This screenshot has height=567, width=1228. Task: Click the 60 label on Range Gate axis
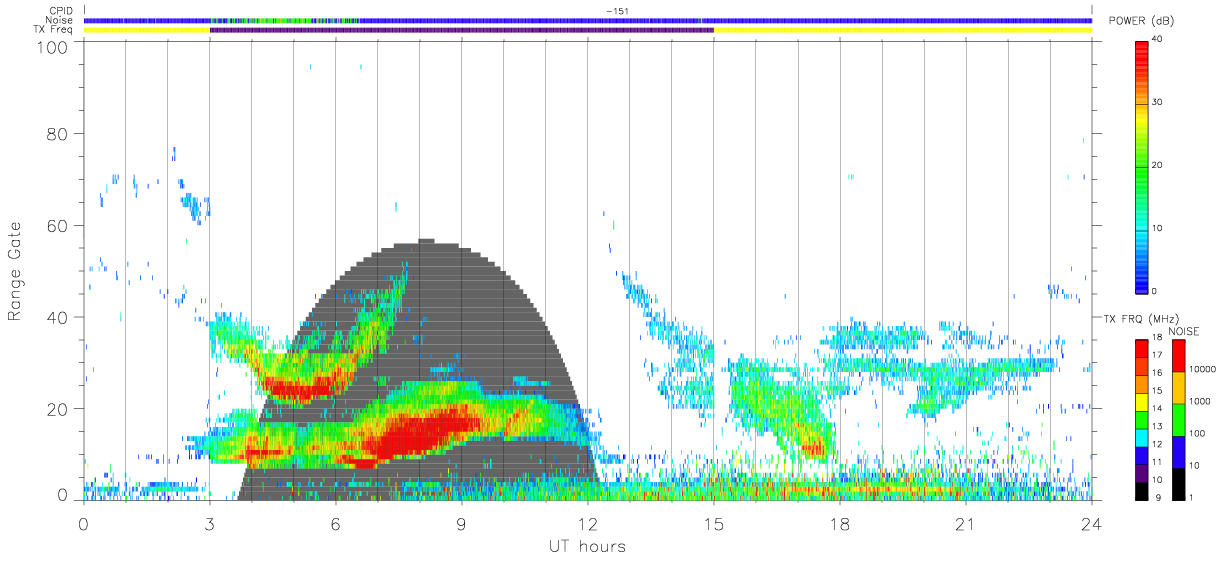tap(58, 226)
